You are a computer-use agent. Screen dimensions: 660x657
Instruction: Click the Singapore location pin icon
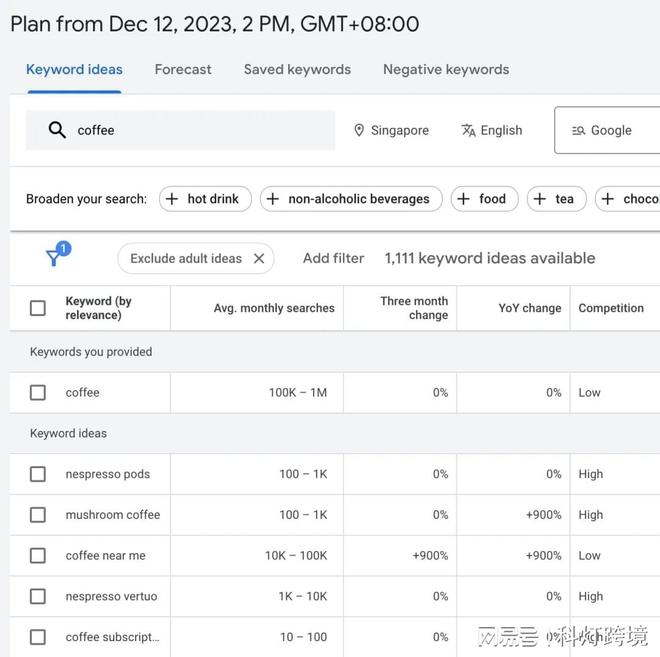[x=359, y=130]
